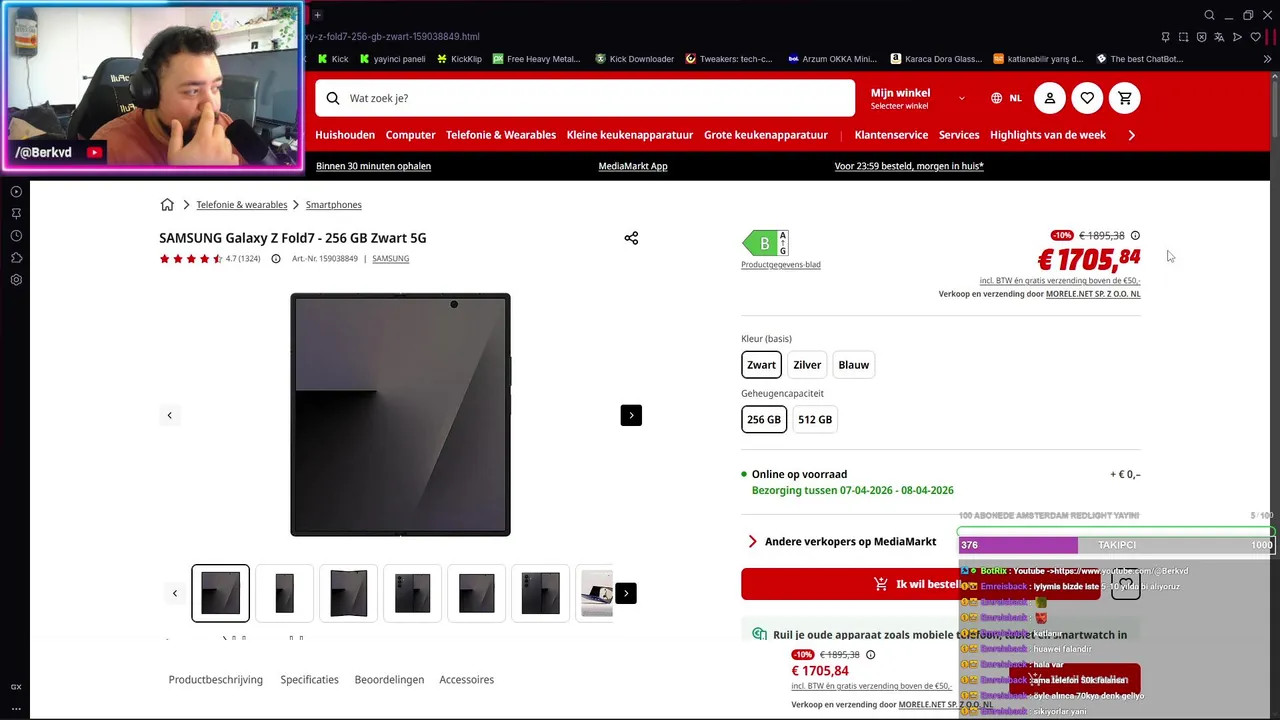Screen dimensions: 1280x720
Task: Click the snapshot icon in address bar
Action: pyautogui.click(x=1183, y=37)
